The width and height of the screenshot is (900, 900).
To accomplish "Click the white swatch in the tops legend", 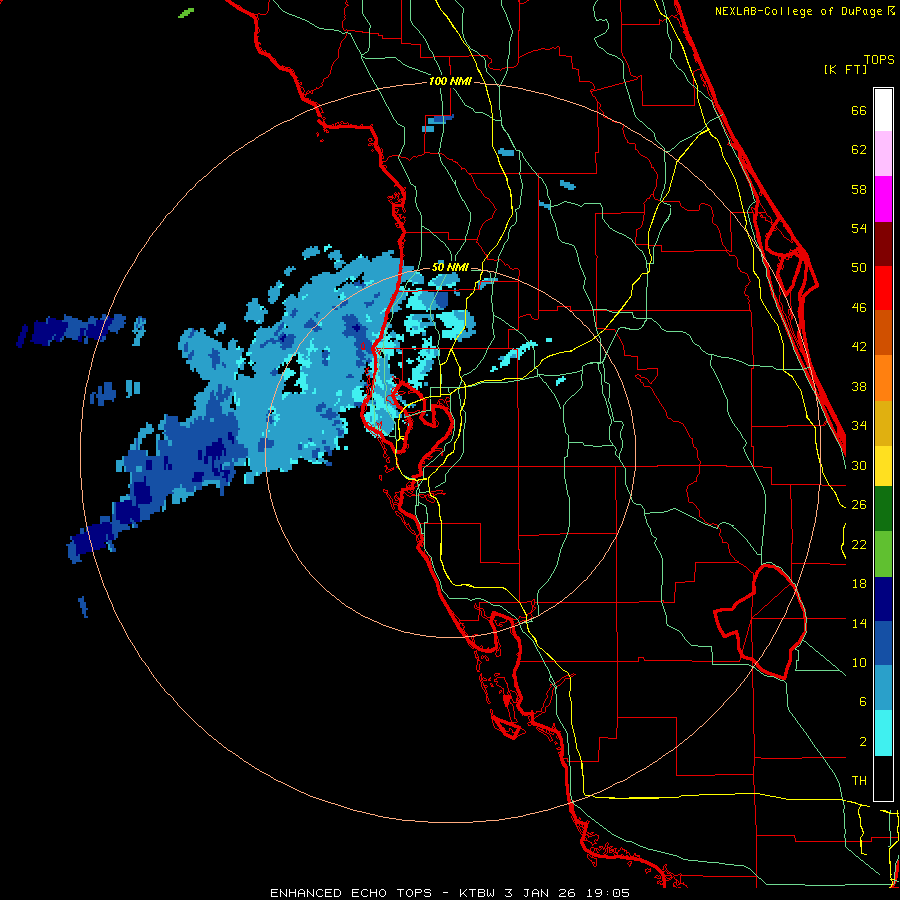I will 883,110.
